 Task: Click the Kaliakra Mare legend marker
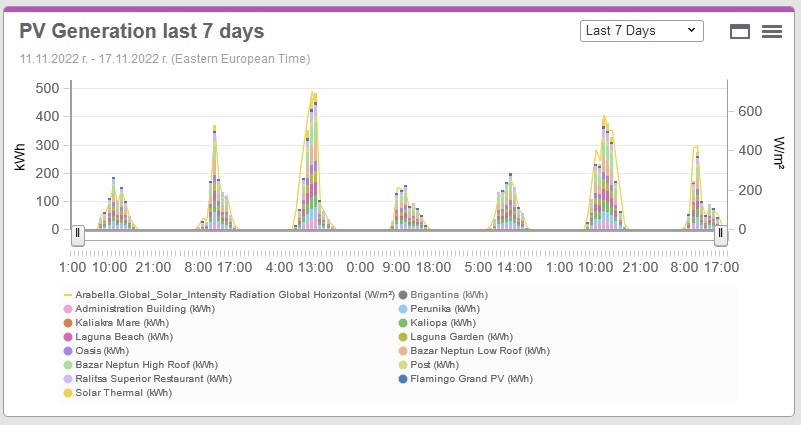pyautogui.click(x=69, y=324)
